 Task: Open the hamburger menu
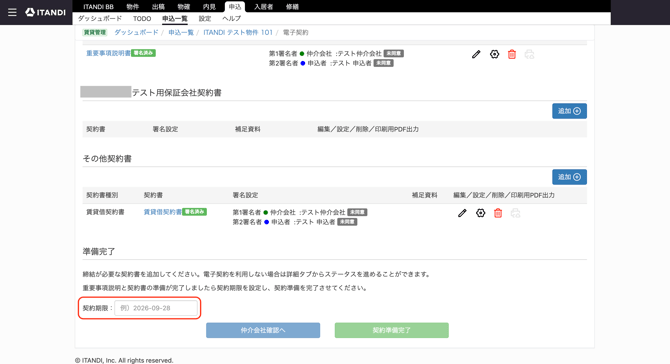pyautogui.click(x=12, y=12)
